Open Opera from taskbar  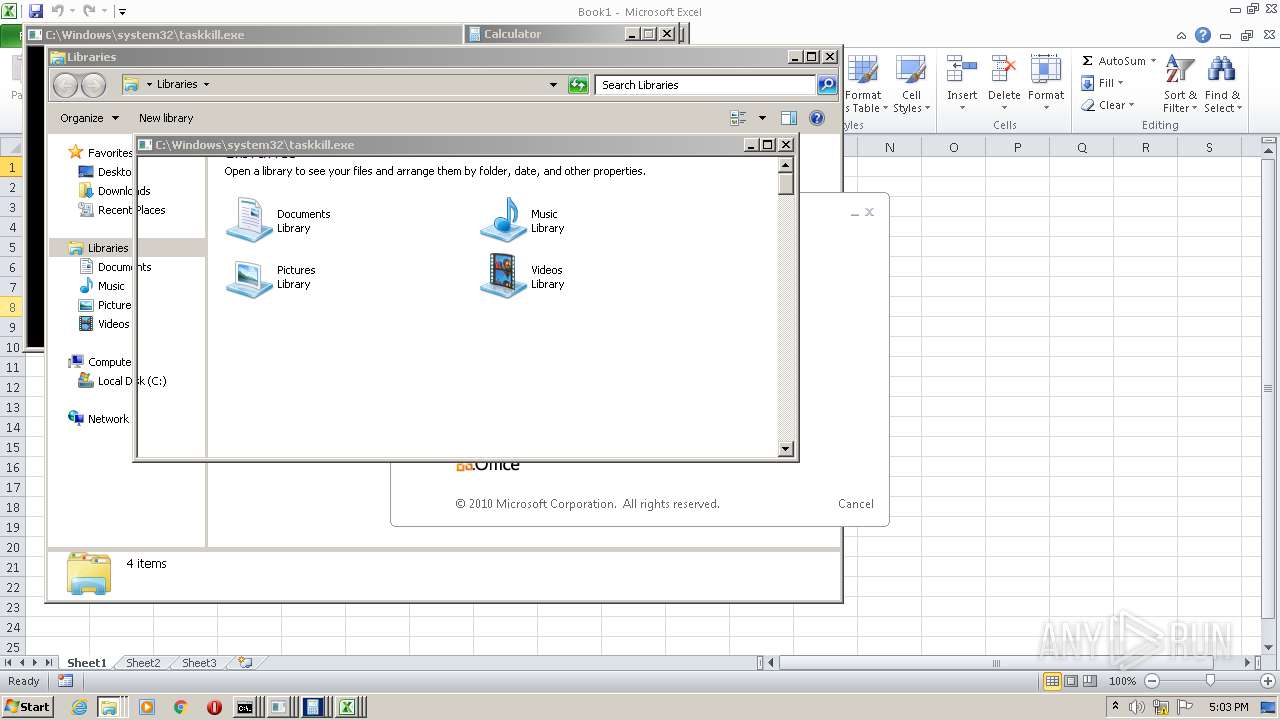click(214, 707)
